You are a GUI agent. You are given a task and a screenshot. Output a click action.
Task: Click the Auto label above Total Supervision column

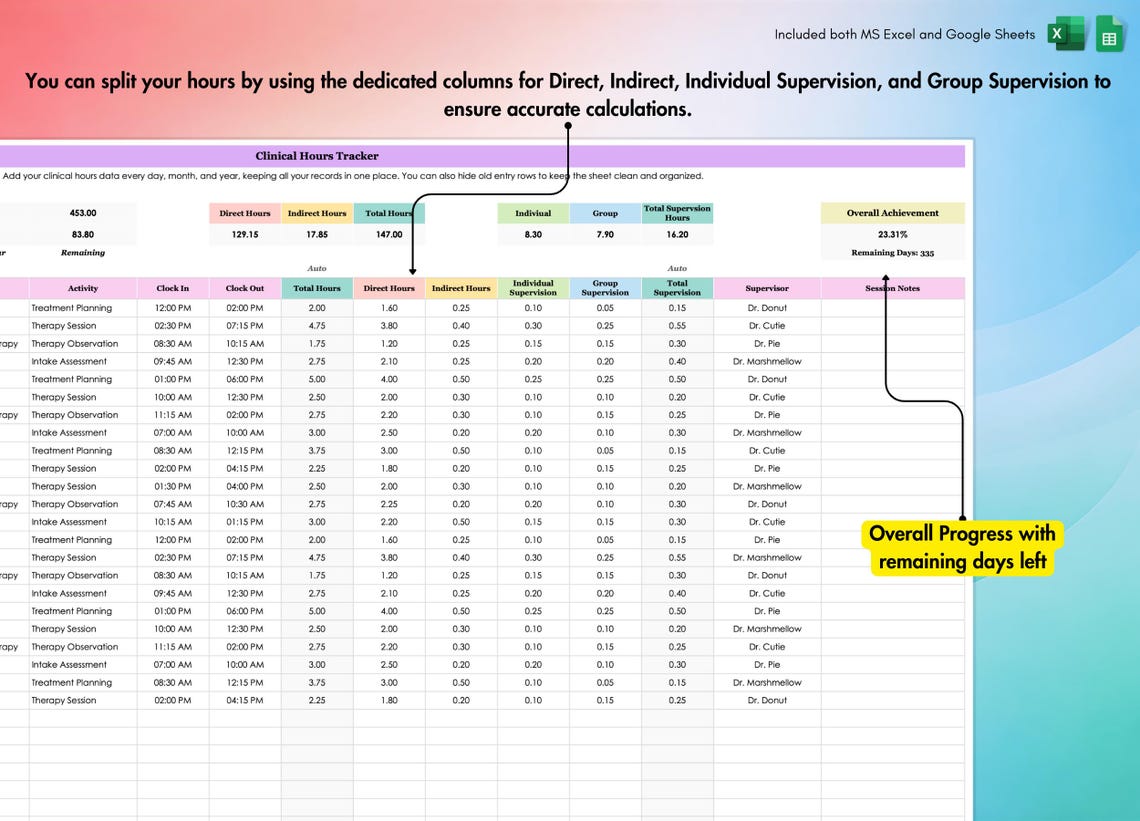point(677,268)
